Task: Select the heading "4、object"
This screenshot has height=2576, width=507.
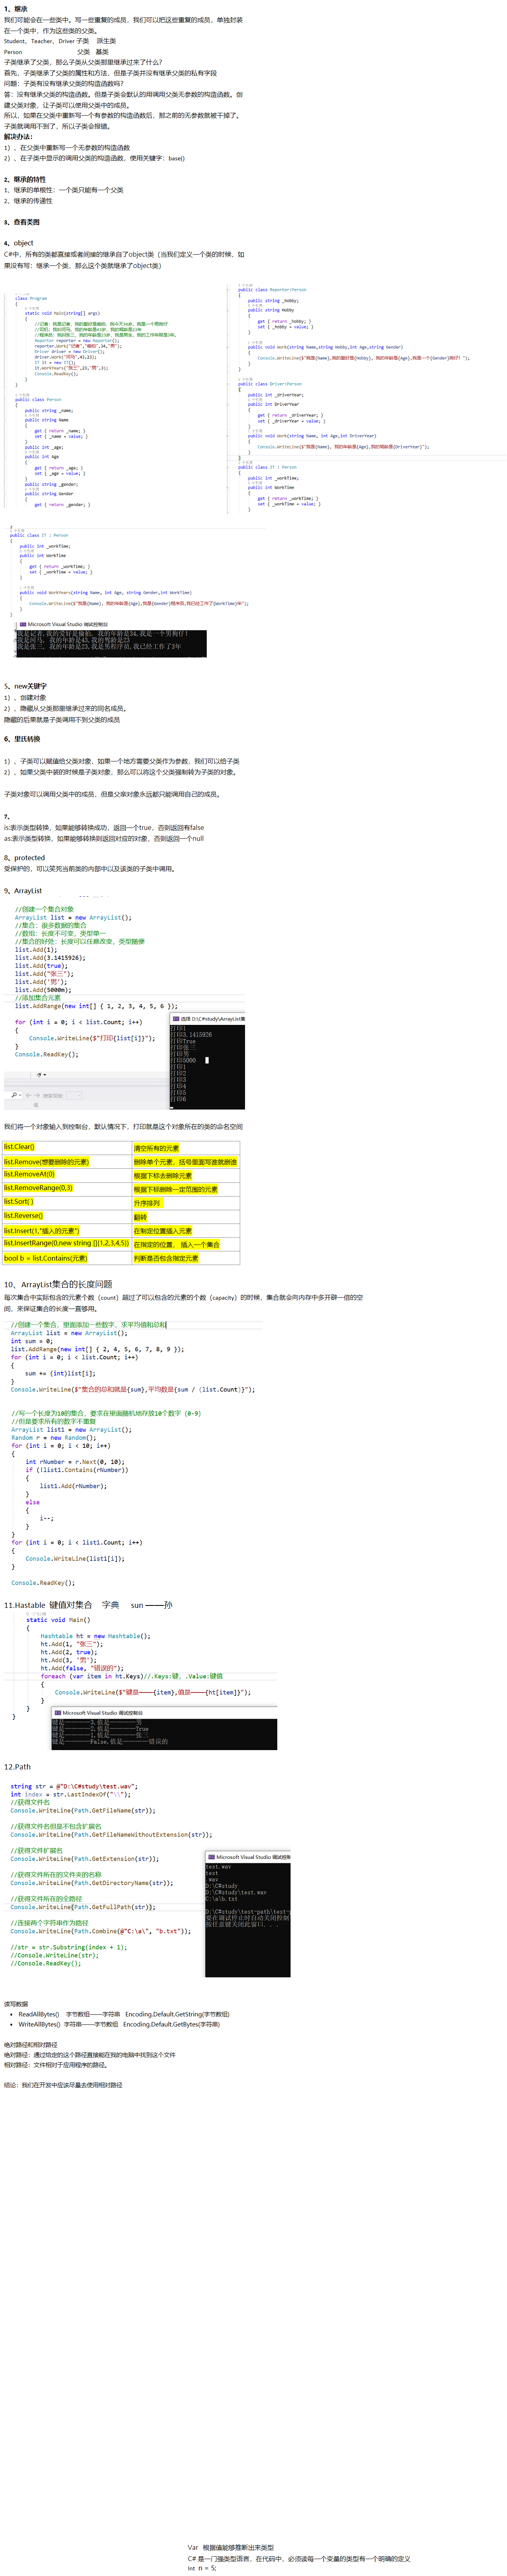Action: click(x=18, y=243)
